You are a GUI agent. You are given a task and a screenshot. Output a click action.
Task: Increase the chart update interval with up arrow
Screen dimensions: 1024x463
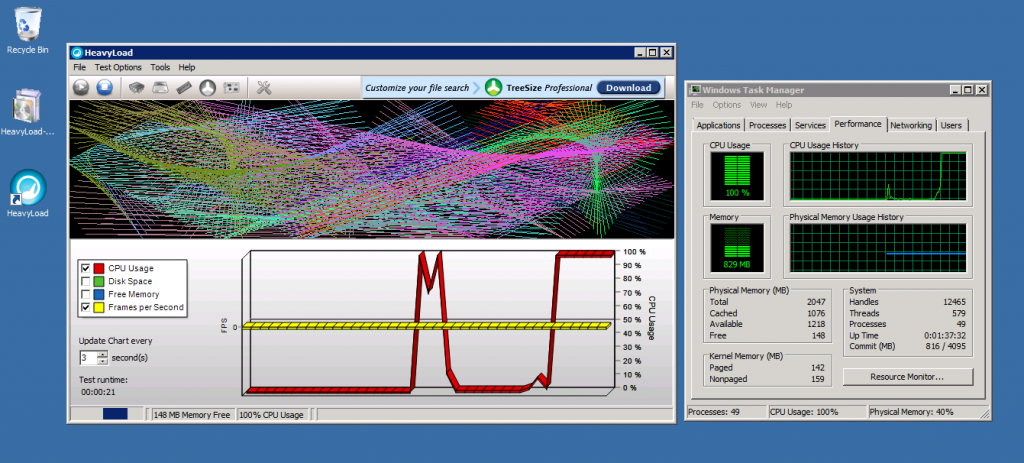pos(103,355)
